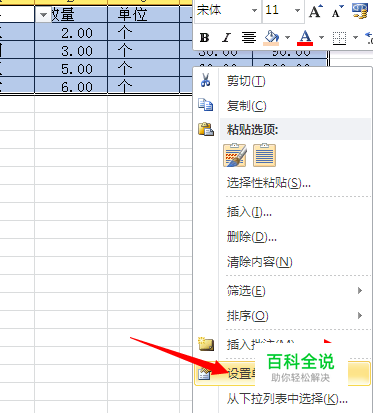Select the plain paste clipboard option
Screen dimensions: 373x413
click(264, 155)
